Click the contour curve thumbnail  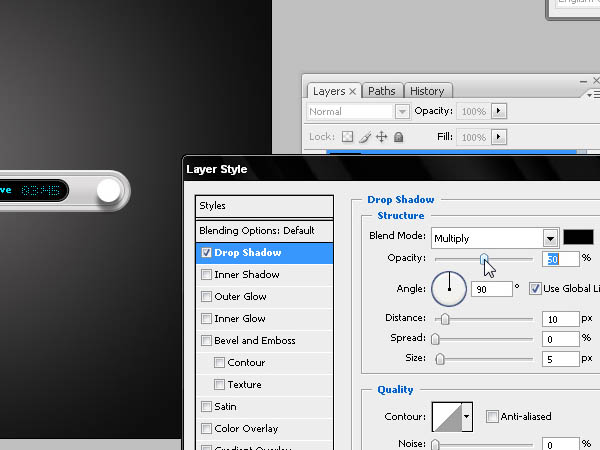pos(447,417)
